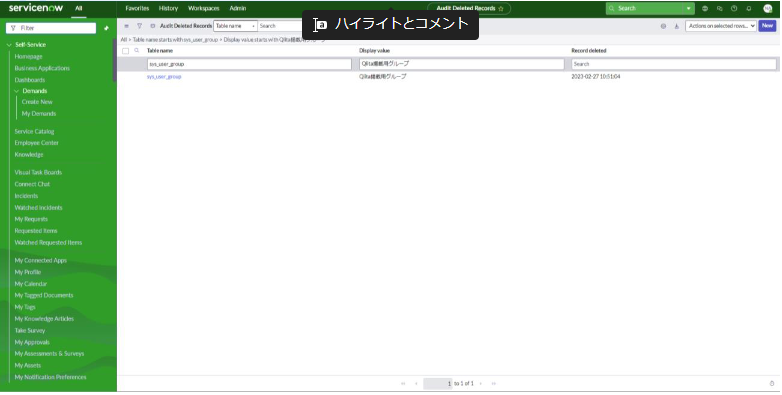Click the tag icon before Audit Deleted Records title

point(153,26)
